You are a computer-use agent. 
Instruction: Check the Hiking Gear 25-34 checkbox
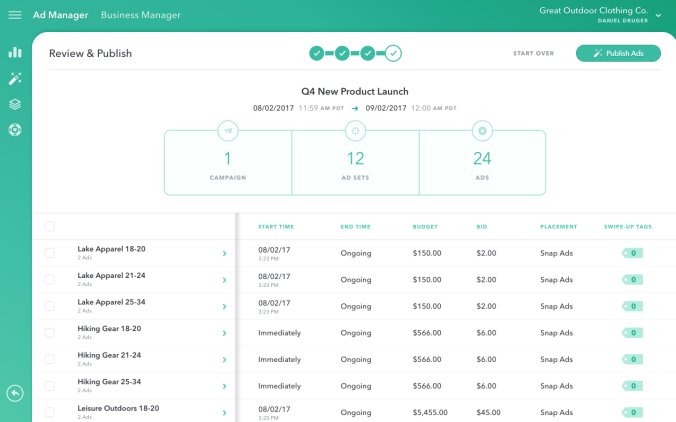coord(50,386)
